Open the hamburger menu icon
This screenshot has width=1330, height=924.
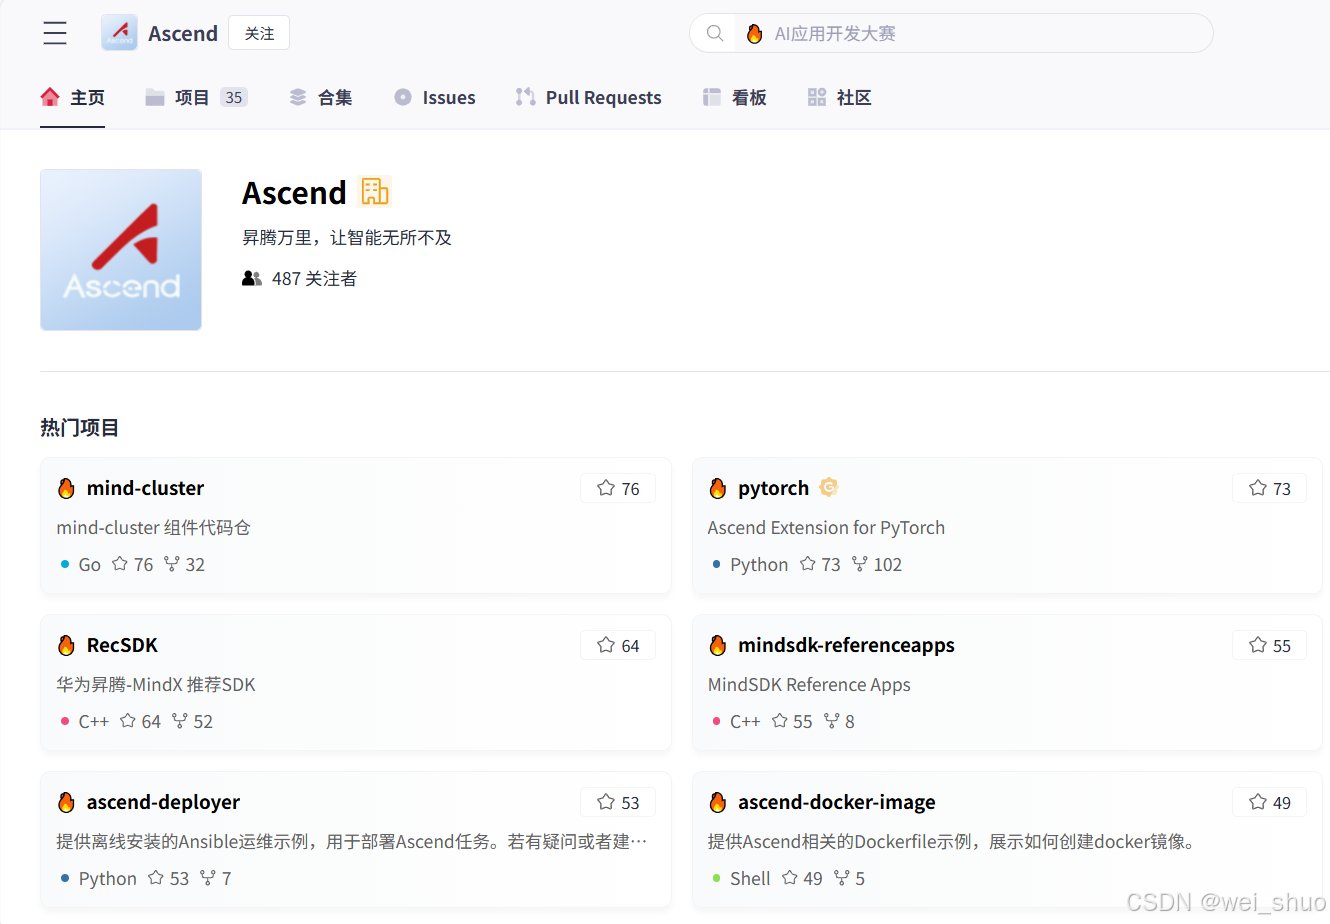(x=55, y=33)
